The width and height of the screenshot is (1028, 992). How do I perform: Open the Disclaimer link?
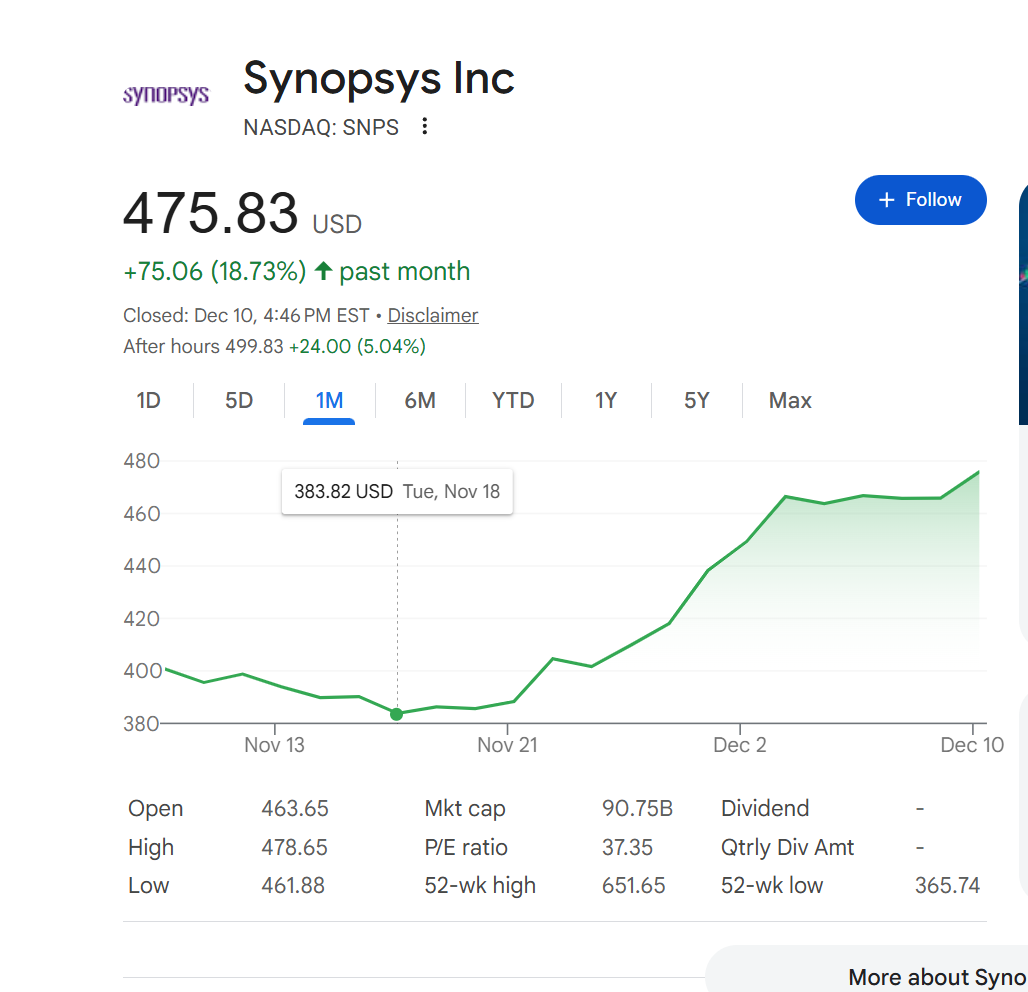point(433,316)
